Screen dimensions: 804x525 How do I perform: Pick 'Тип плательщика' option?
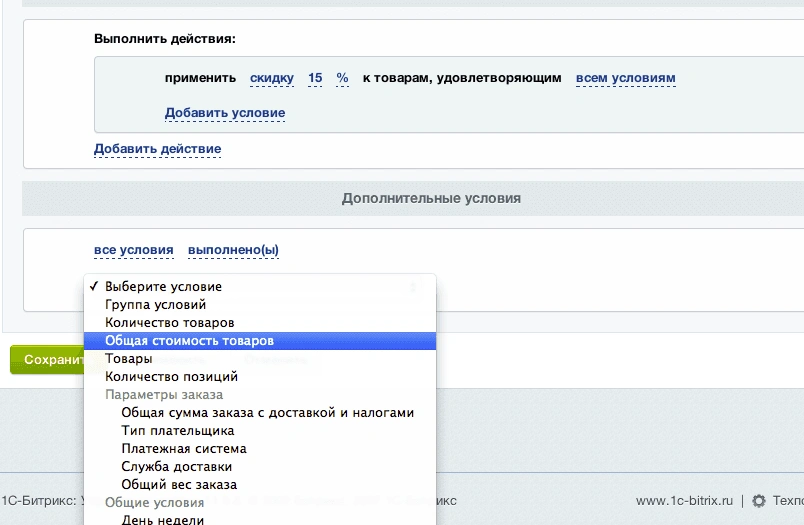point(260,431)
